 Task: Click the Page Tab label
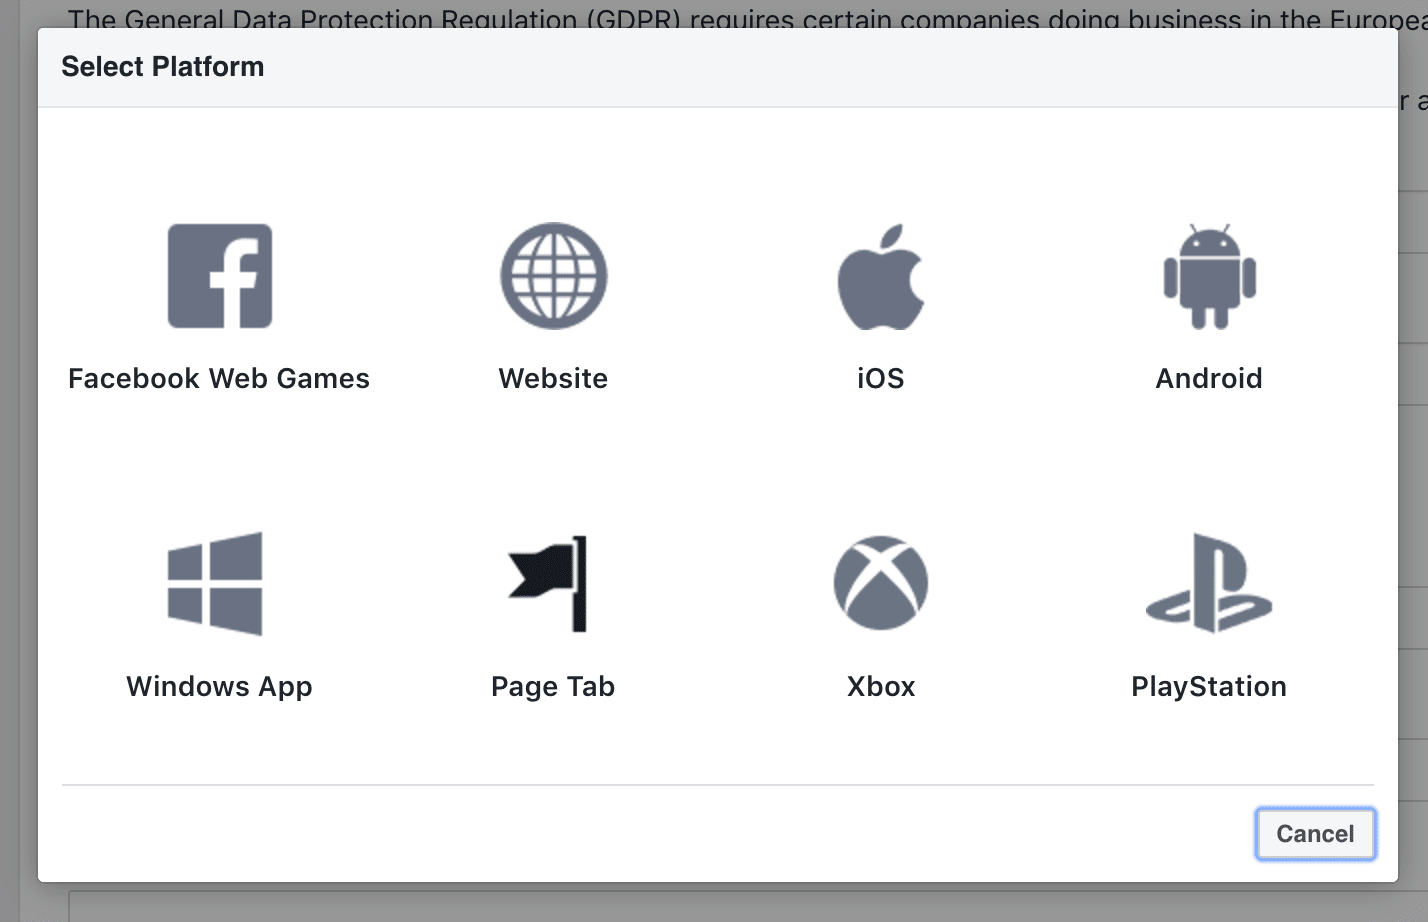[x=552, y=686]
